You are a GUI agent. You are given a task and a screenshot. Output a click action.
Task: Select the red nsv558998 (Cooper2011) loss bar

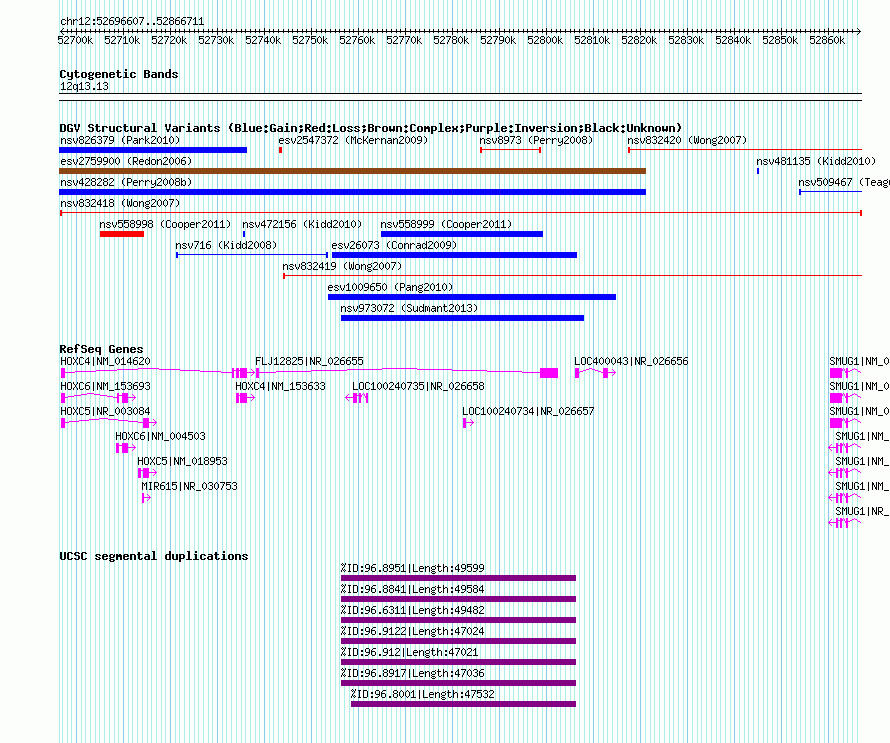(x=122, y=234)
